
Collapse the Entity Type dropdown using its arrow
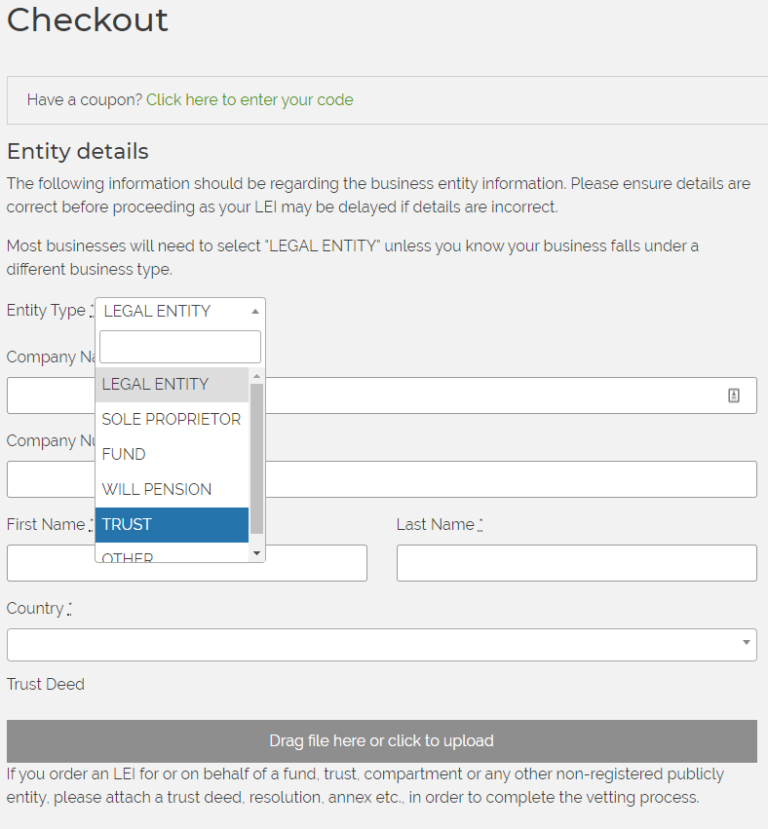[x=256, y=311]
